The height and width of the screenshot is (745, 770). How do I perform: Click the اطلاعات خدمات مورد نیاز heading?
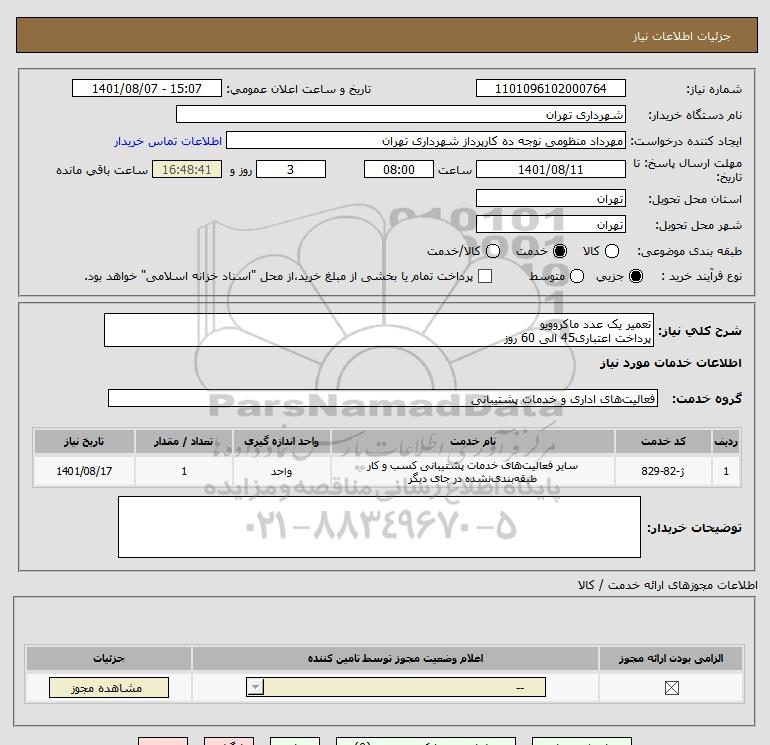point(670,363)
